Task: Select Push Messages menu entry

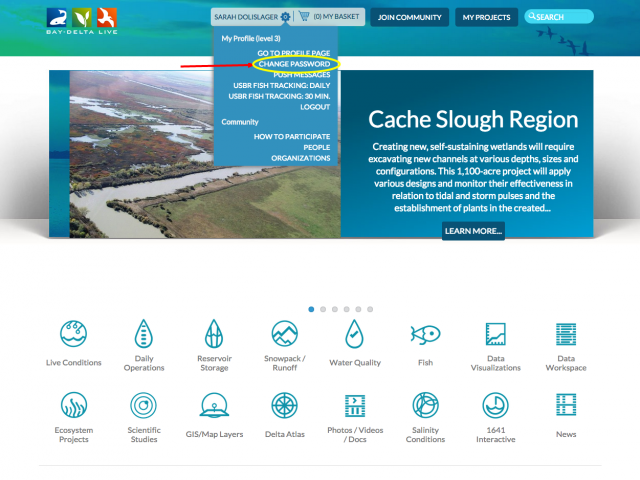Action: (x=302, y=75)
